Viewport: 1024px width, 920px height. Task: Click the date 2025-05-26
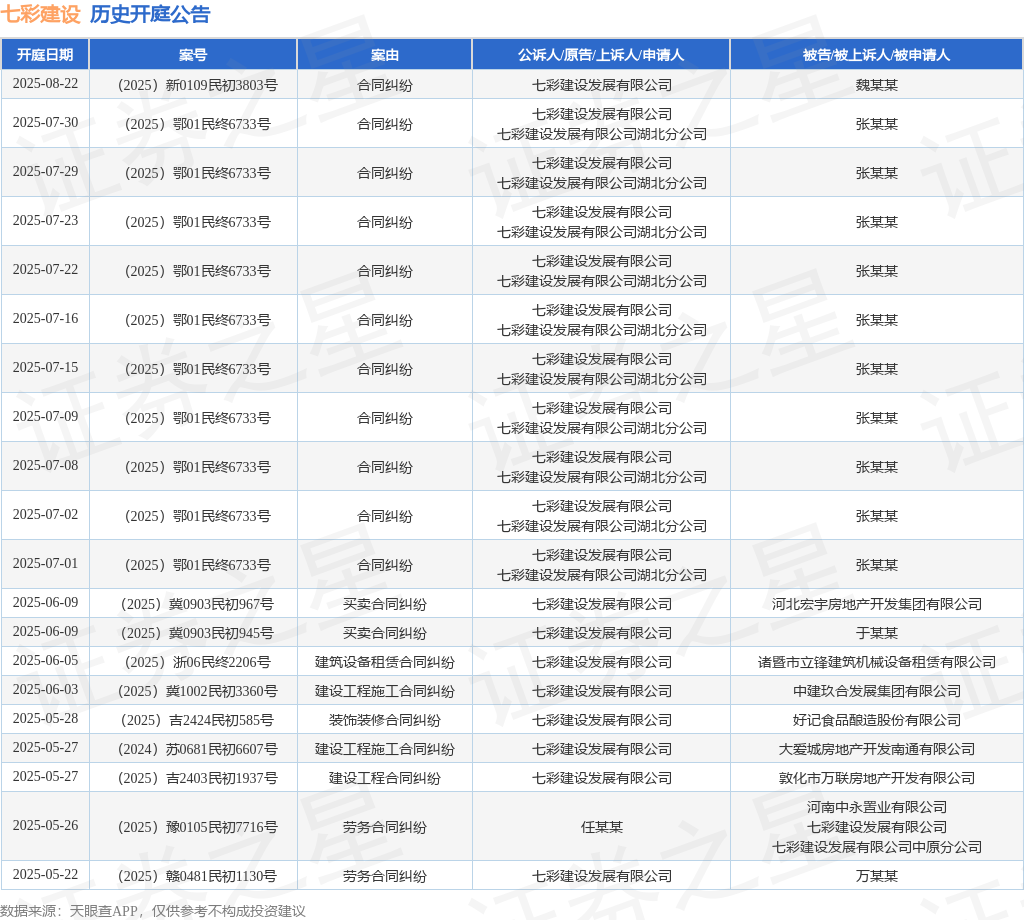tap(45, 826)
